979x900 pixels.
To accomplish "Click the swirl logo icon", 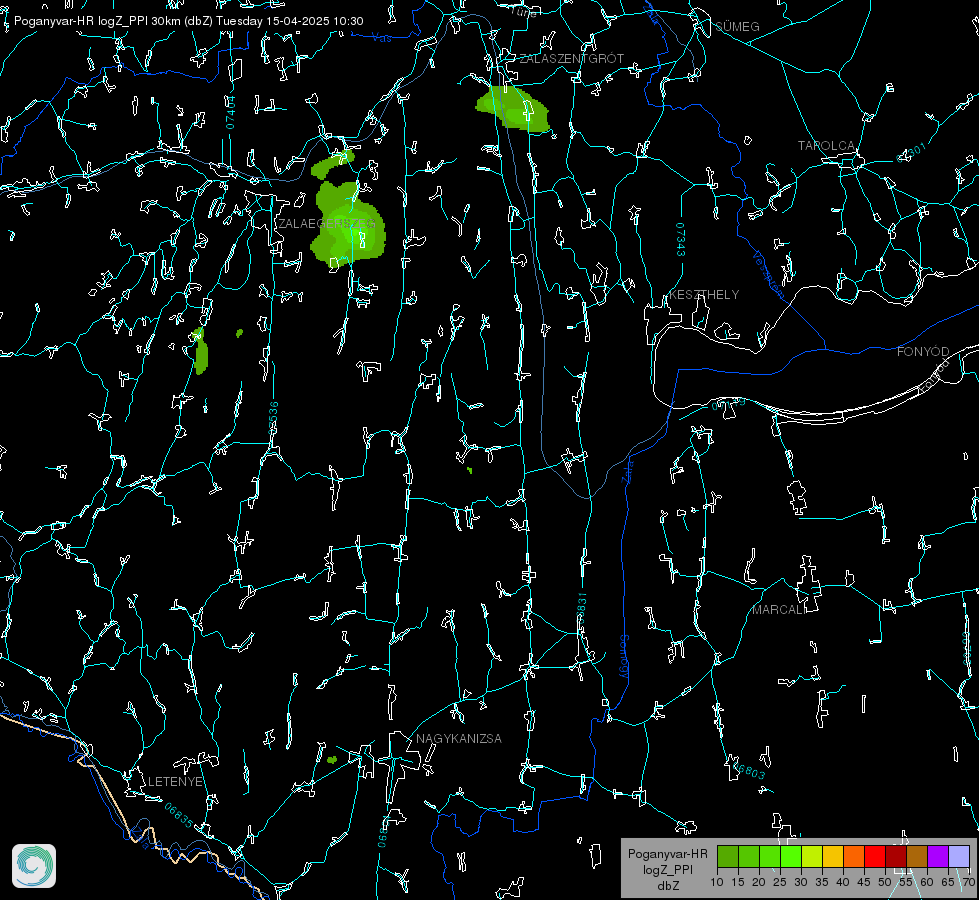I will (34, 866).
